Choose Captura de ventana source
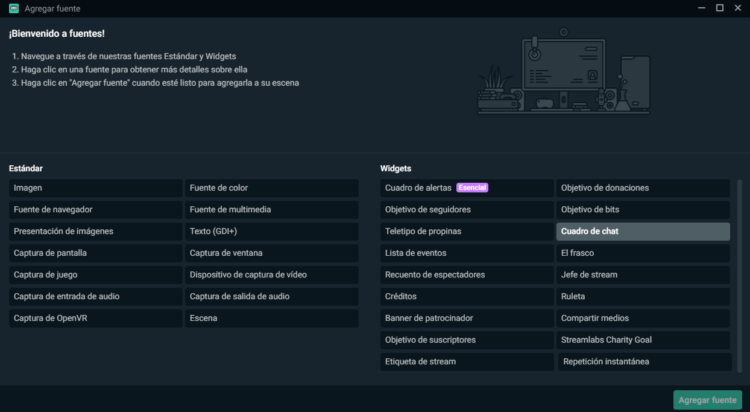 click(x=272, y=253)
